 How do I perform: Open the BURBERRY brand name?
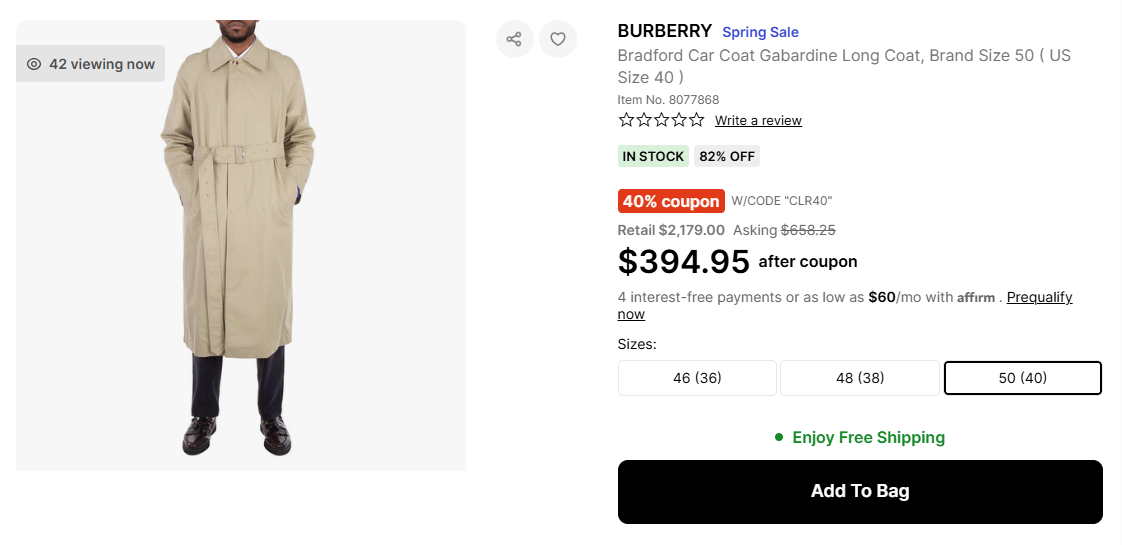[665, 31]
